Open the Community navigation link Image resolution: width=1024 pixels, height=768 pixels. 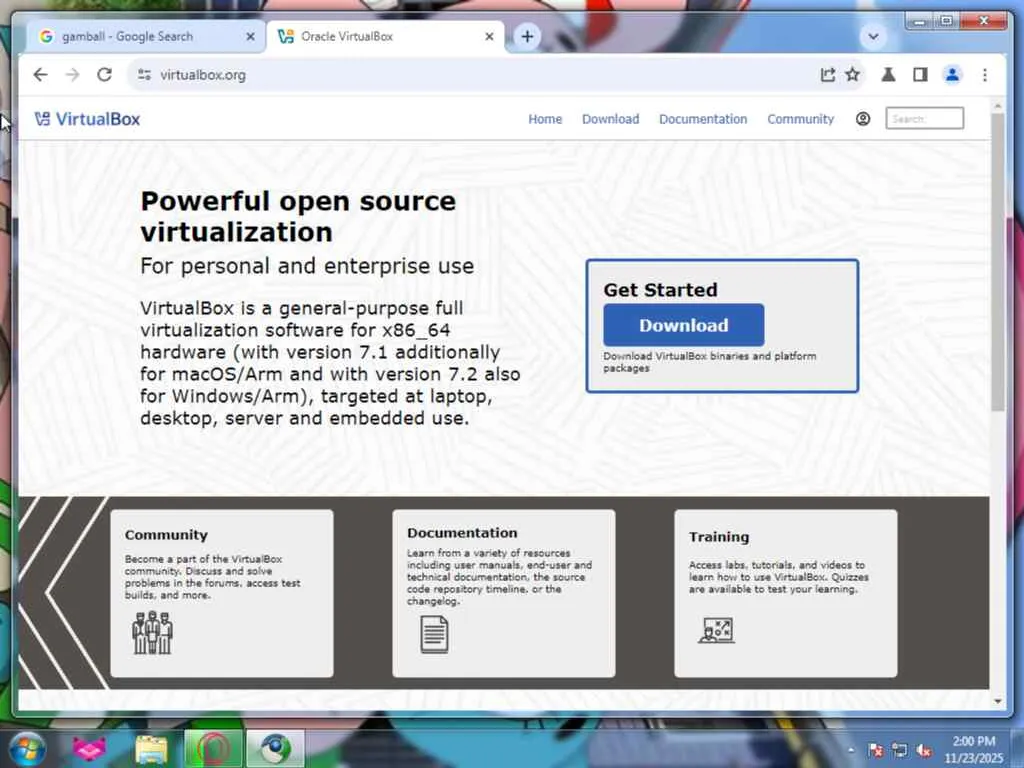click(801, 119)
